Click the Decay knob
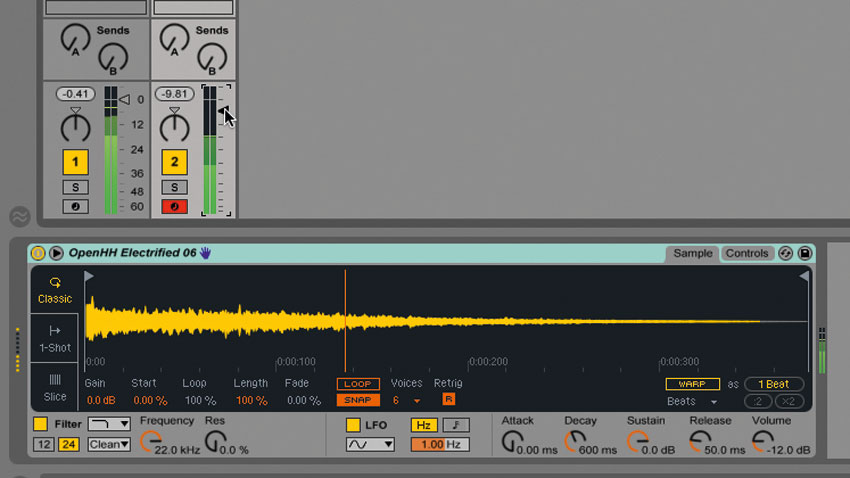The height and width of the screenshot is (478, 850). (x=575, y=441)
